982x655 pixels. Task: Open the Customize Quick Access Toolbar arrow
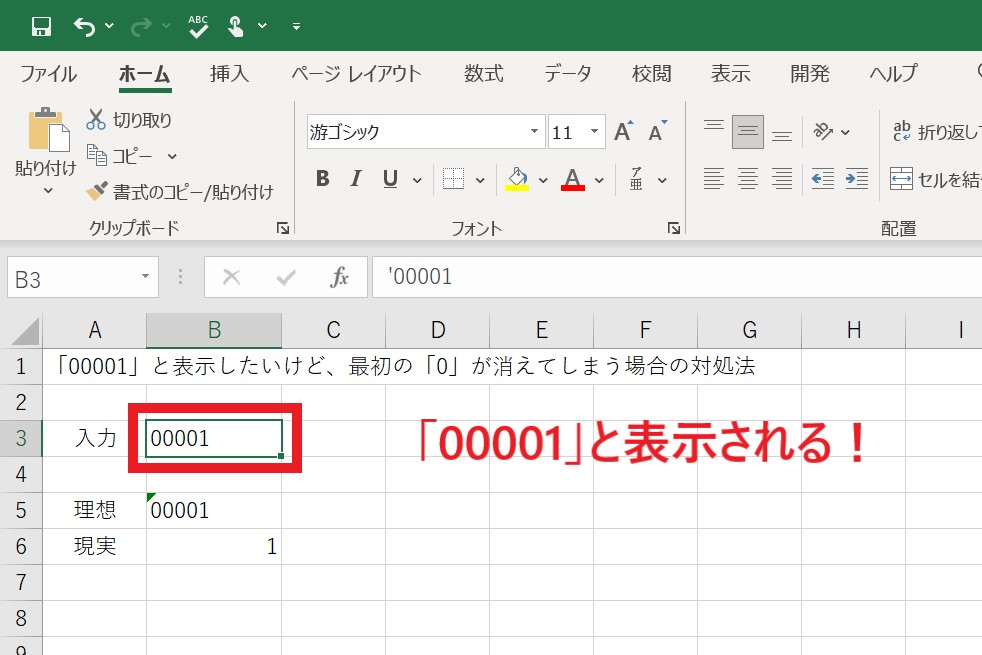click(296, 26)
